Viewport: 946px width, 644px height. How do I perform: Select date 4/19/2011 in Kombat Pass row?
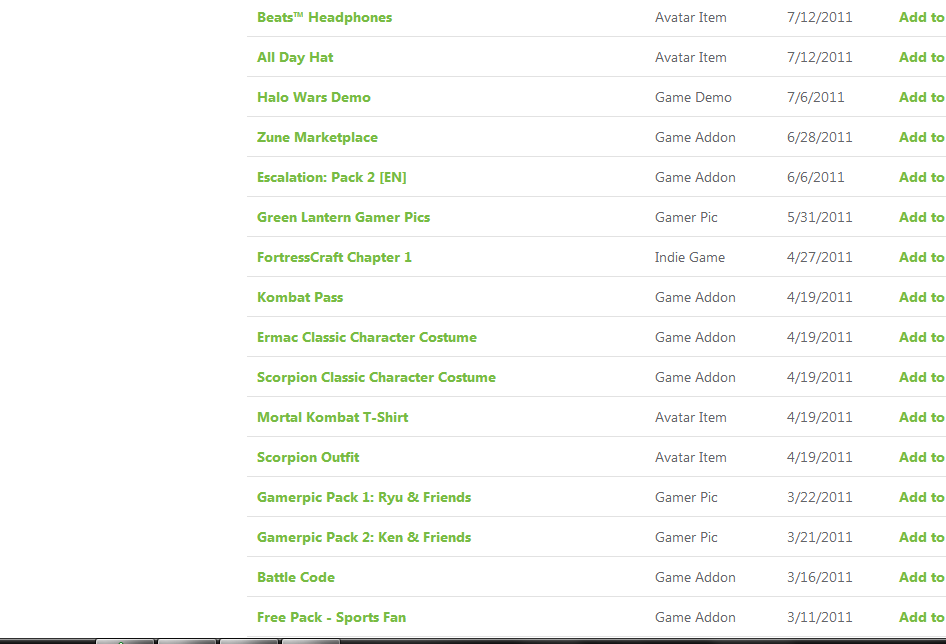coord(820,298)
